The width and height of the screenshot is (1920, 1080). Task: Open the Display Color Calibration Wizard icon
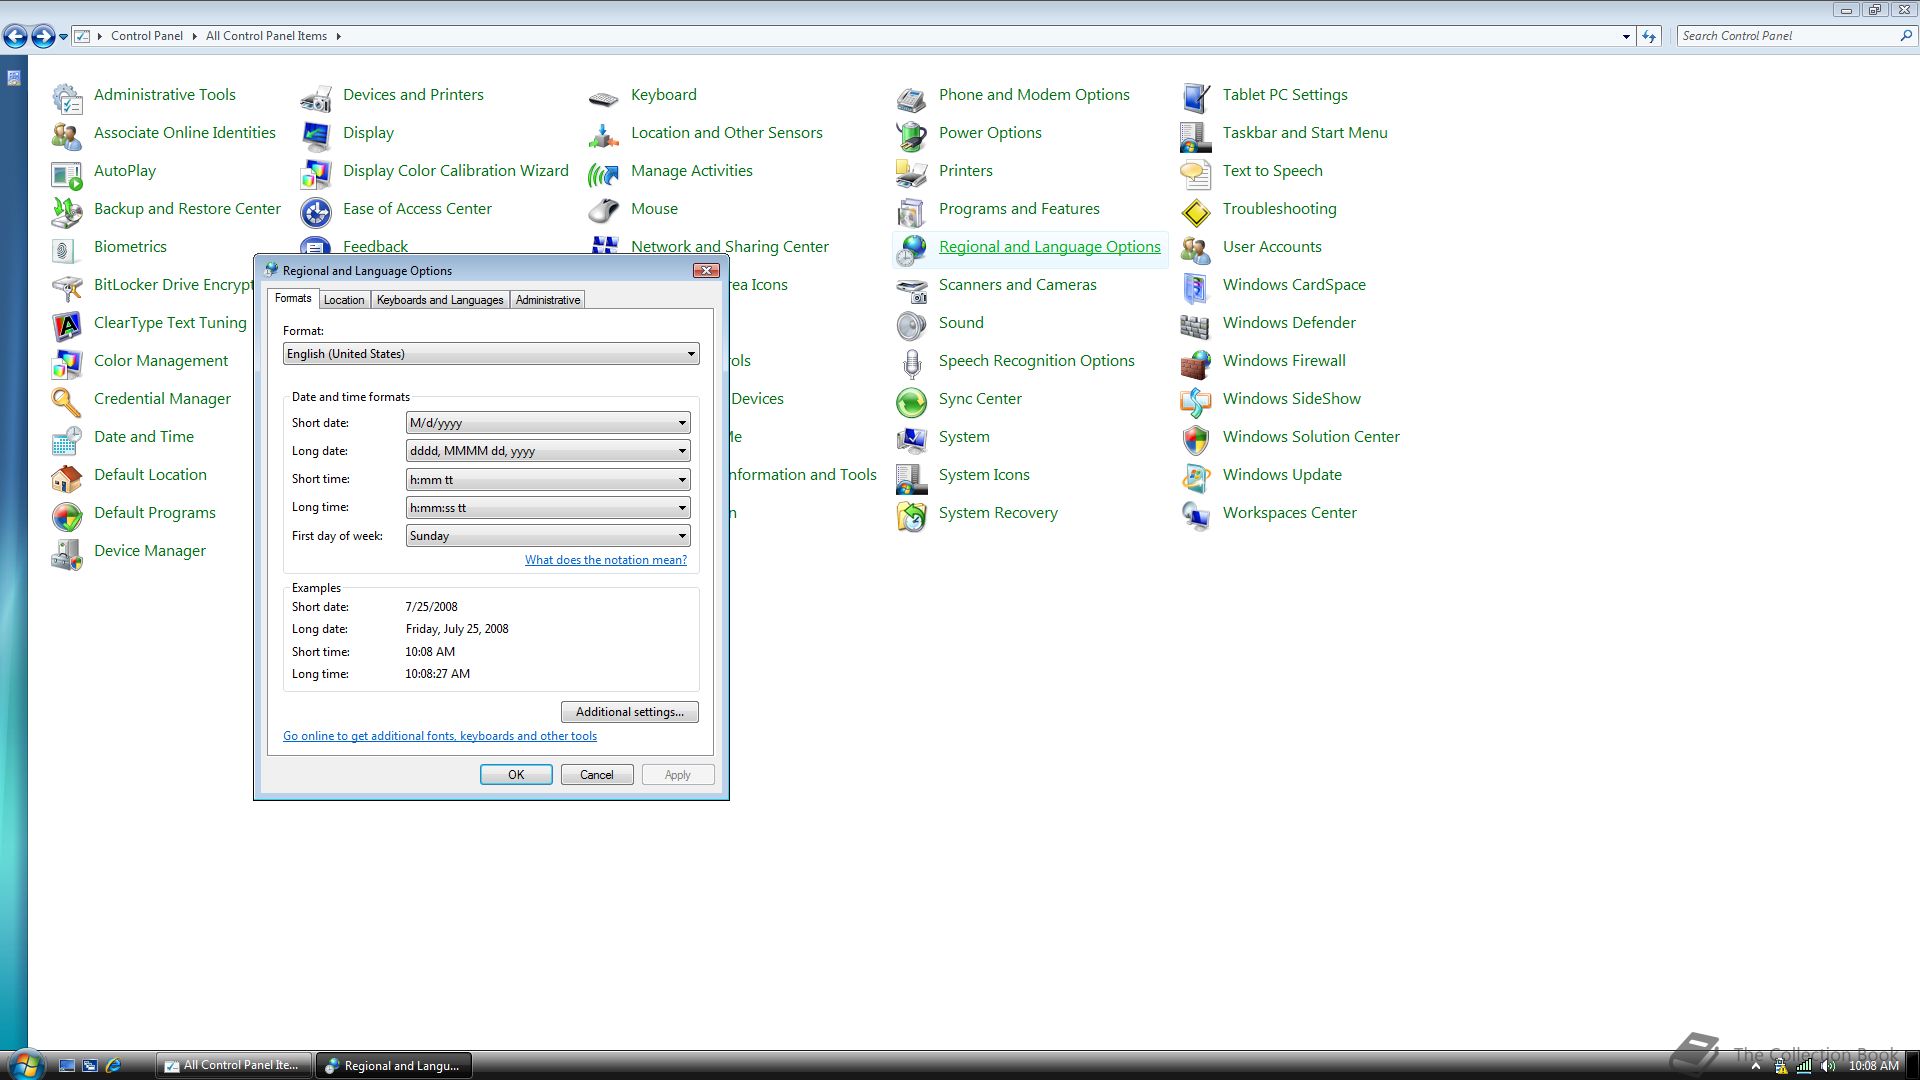coord(315,173)
